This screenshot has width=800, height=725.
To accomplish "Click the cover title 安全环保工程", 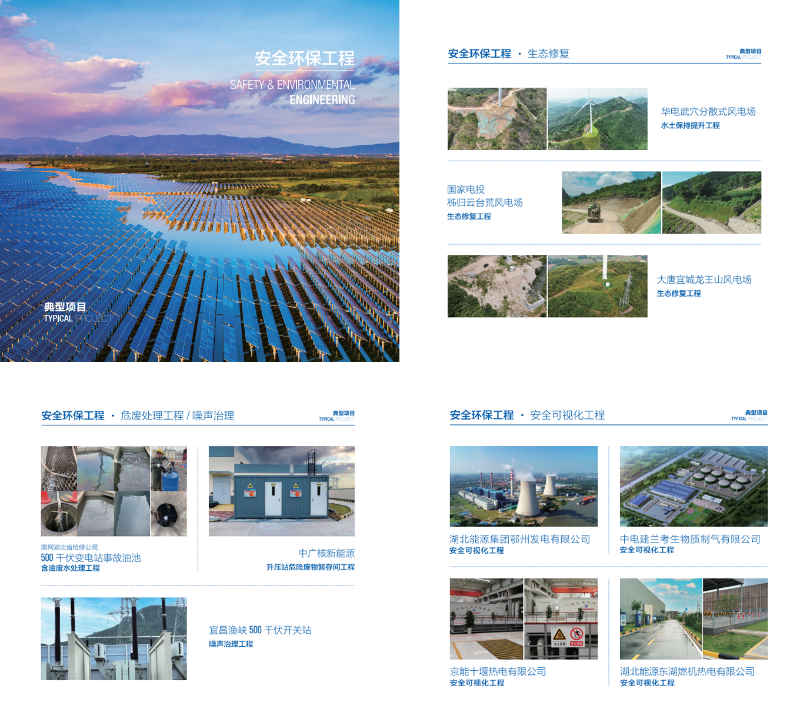I will coord(304,59).
